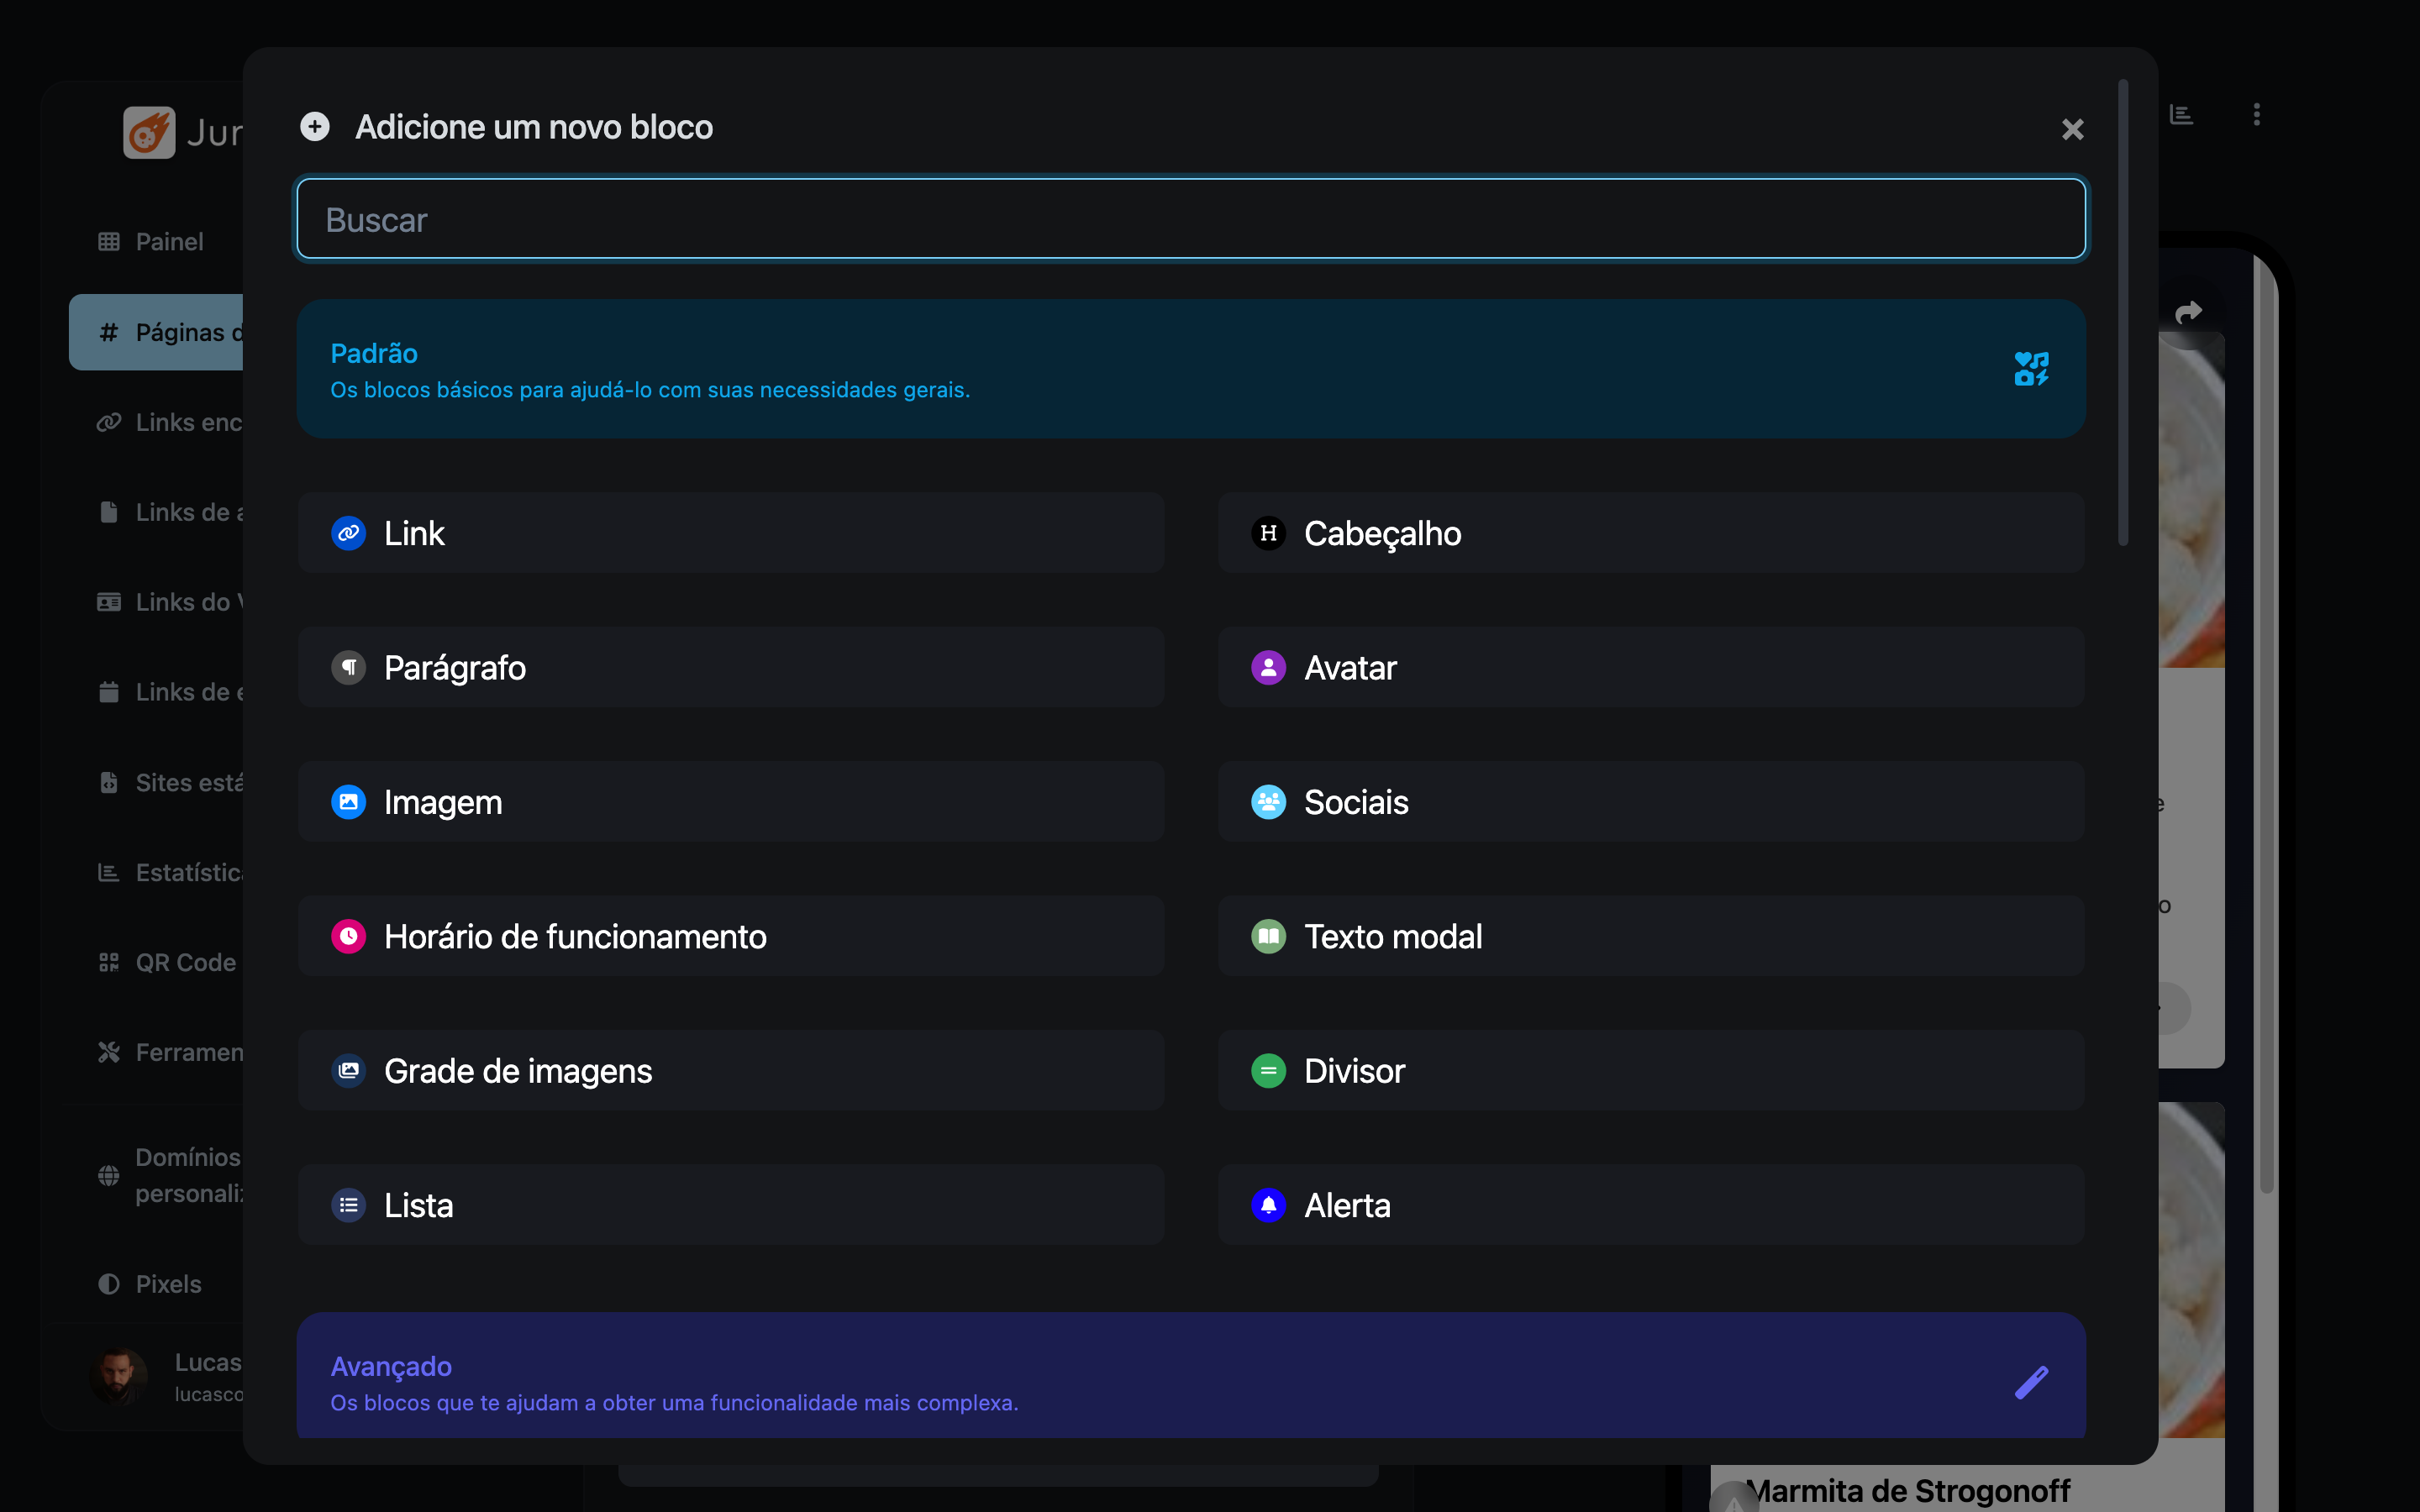Click the Avançado category pencil icon
The image size is (2420, 1512).
[x=2031, y=1382]
